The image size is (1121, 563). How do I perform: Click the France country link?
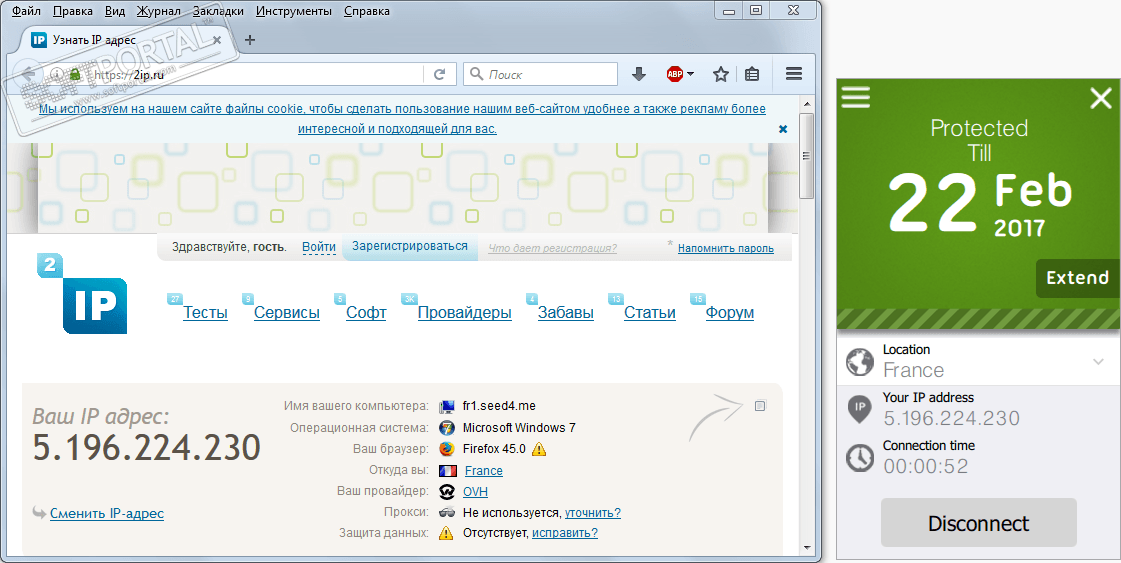[483, 471]
